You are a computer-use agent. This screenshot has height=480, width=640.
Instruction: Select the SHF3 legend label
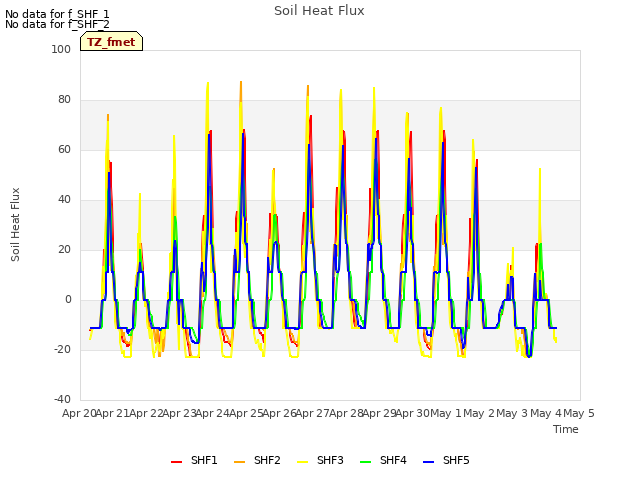click(x=330, y=460)
